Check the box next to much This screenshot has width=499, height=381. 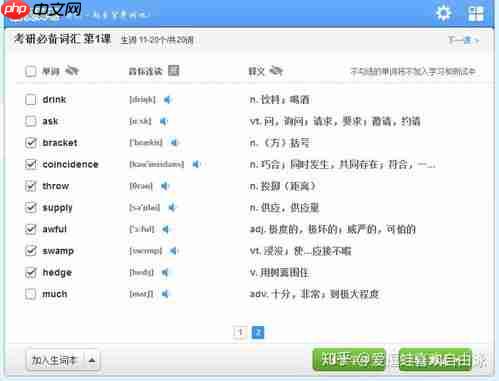[x=31, y=294]
